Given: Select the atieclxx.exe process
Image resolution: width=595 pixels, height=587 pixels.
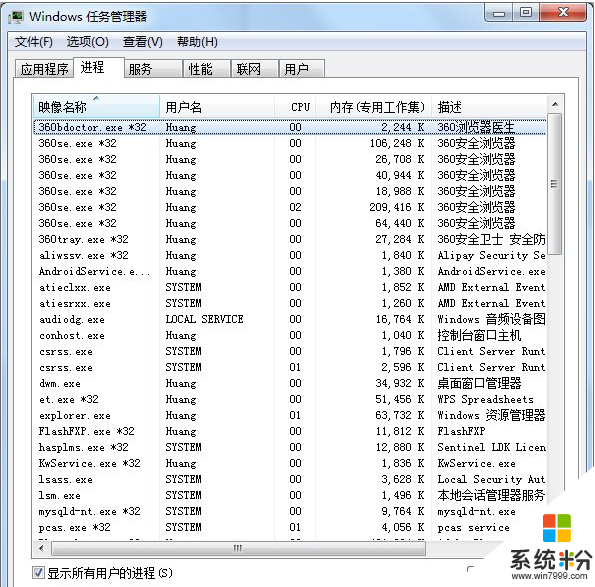Looking at the screenshot, I should click(x=290, y=287).
